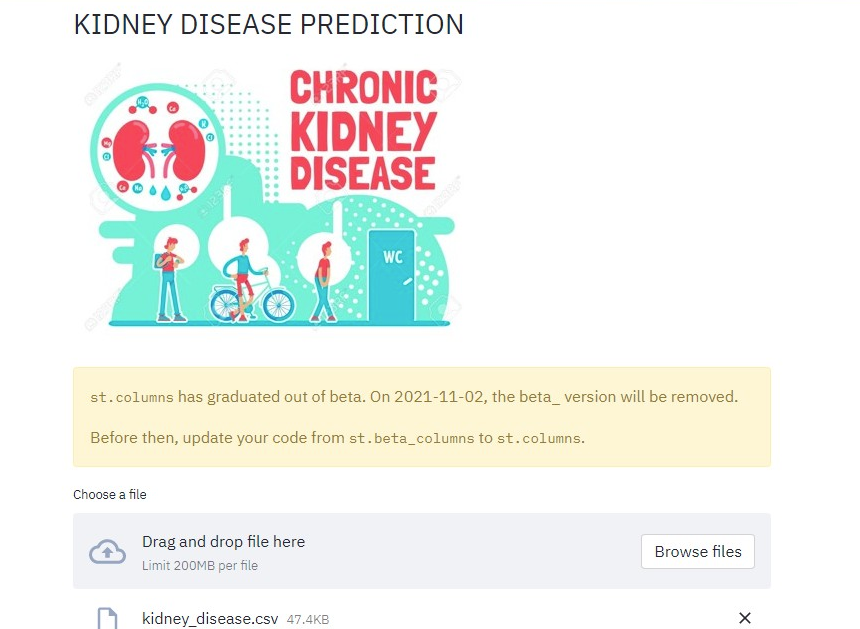
Task: Click the Browse files button
Action: click(x=698, y=551)
